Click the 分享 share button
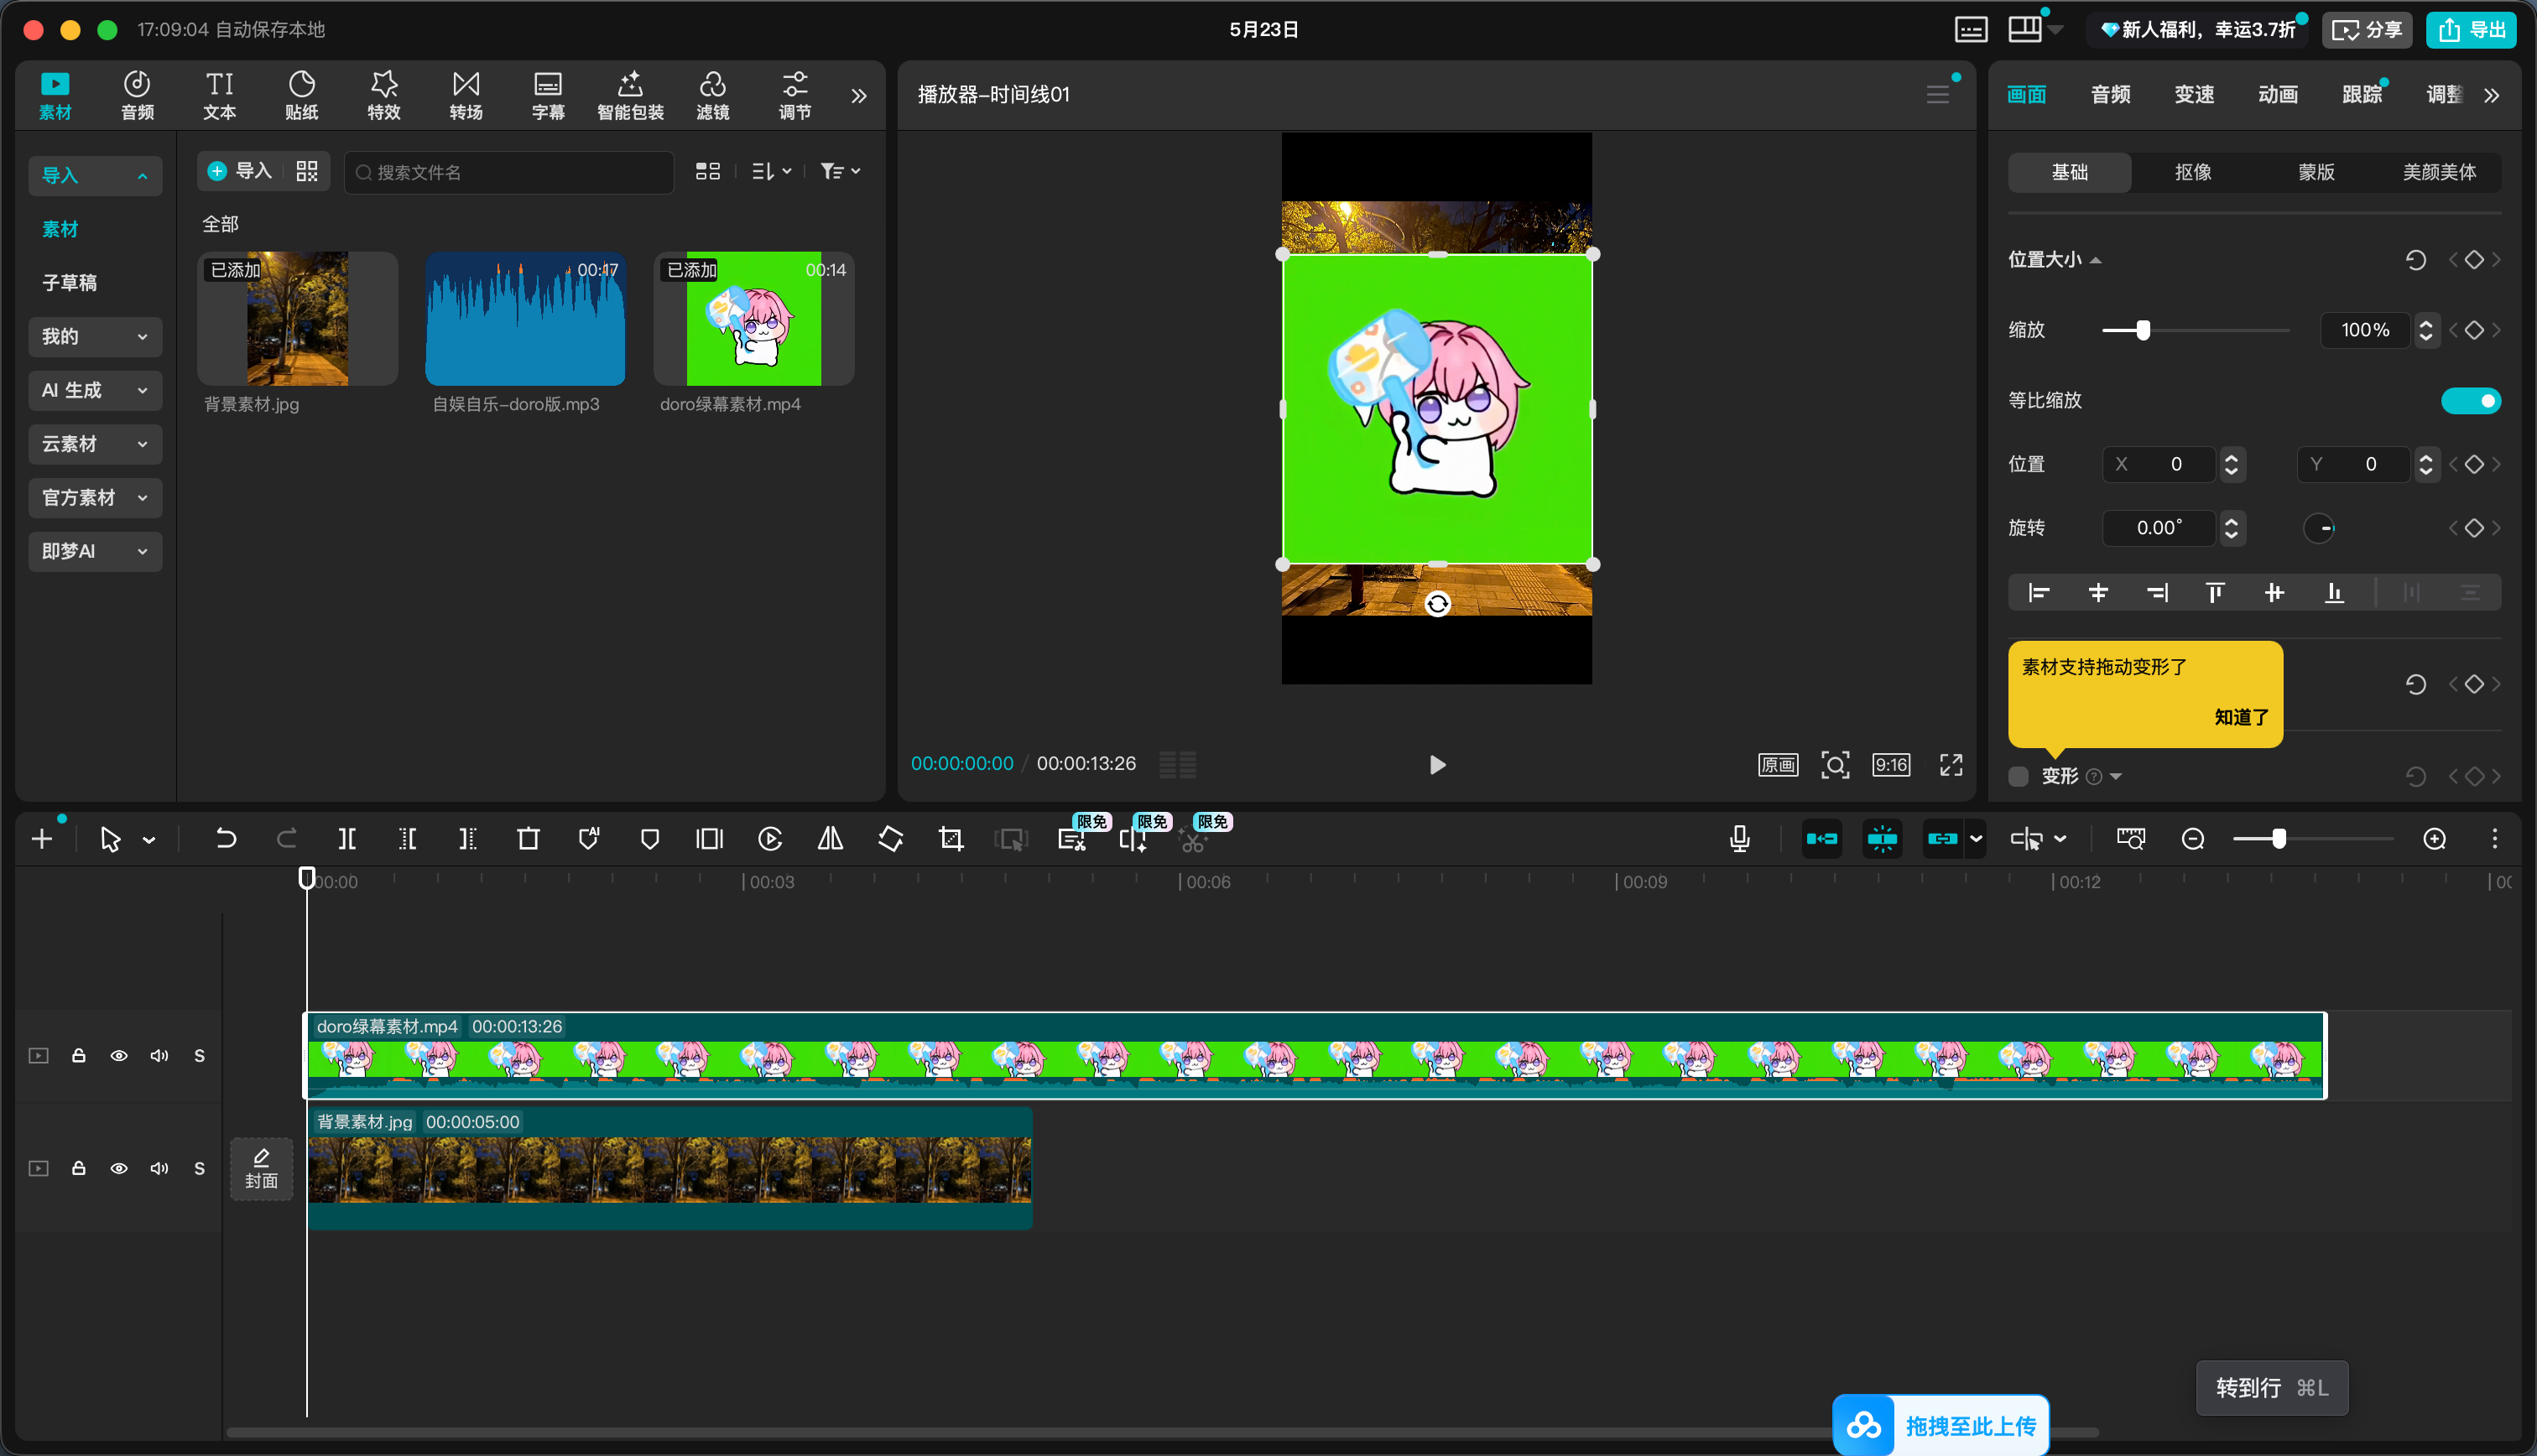2537x1456 pixels. pyautogui.click(x=2367, y=30)
